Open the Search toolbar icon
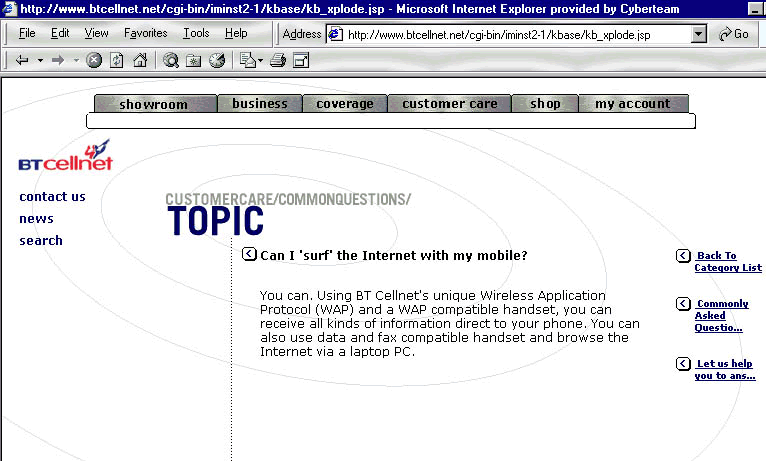This screenshot has width=766, height=461. (x=170, y=60)
